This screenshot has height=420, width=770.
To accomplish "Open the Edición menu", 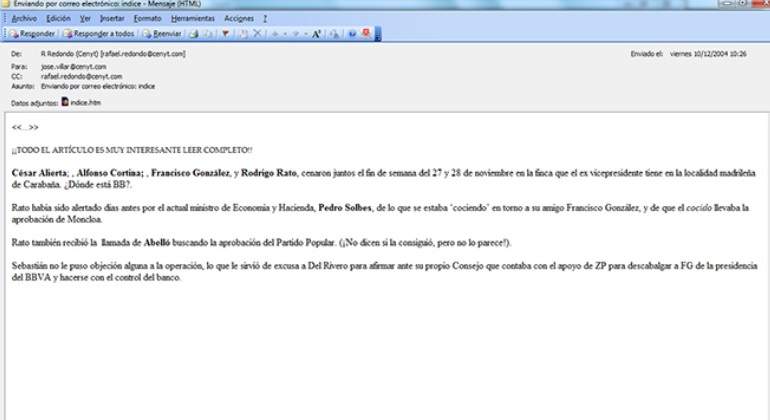I will pos(58,18).
